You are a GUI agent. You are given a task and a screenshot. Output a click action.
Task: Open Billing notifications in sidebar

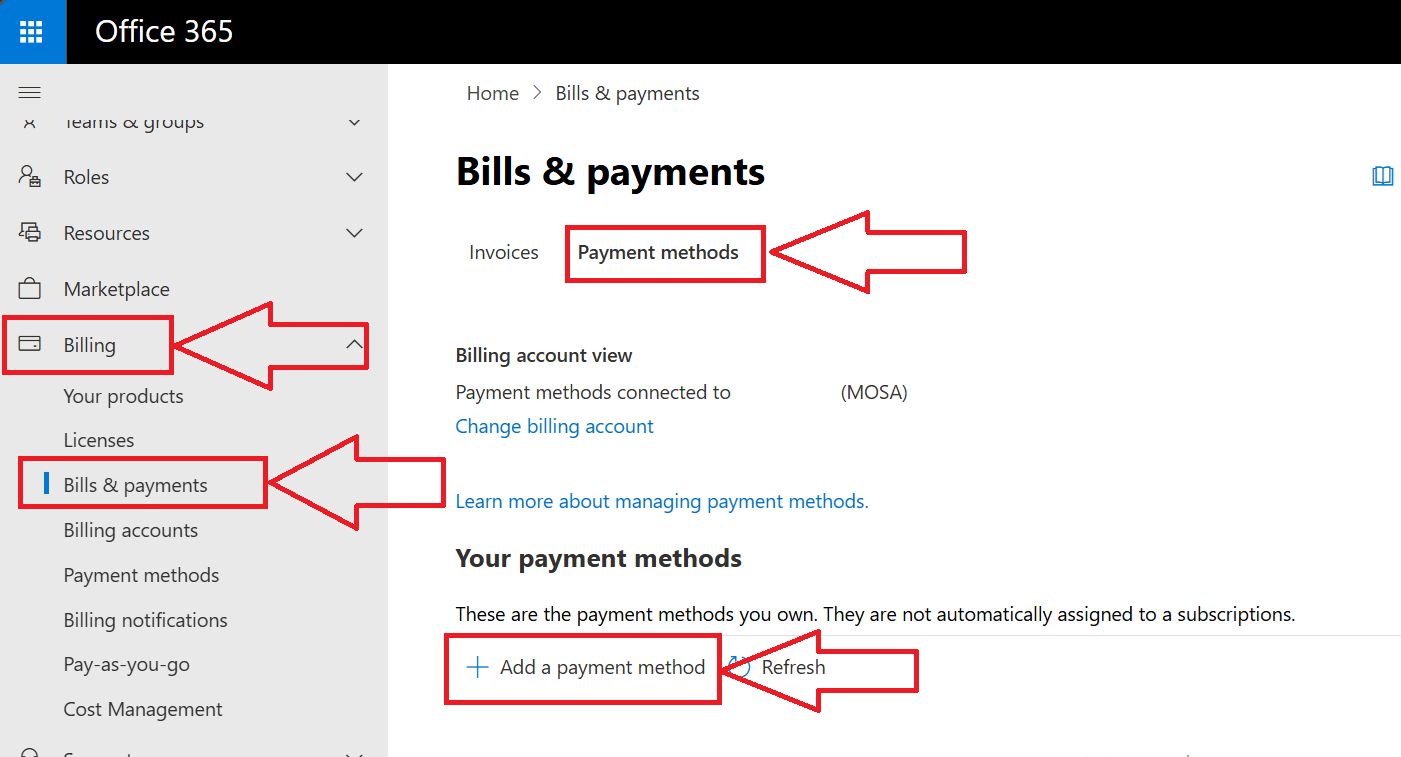[146, 620]
